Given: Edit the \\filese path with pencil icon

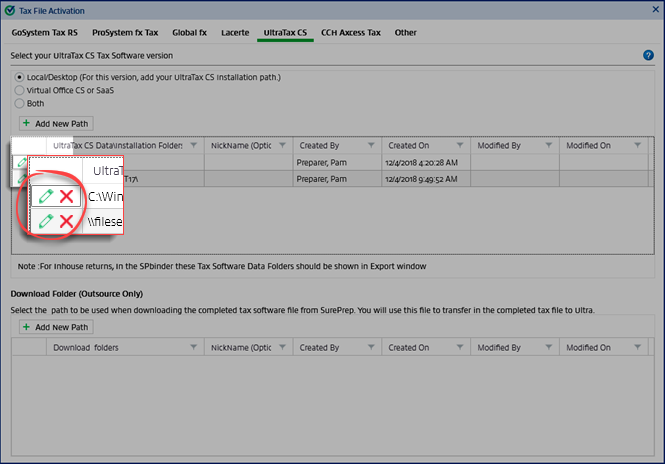Looking at the screenshot, I should click(46, 222).
